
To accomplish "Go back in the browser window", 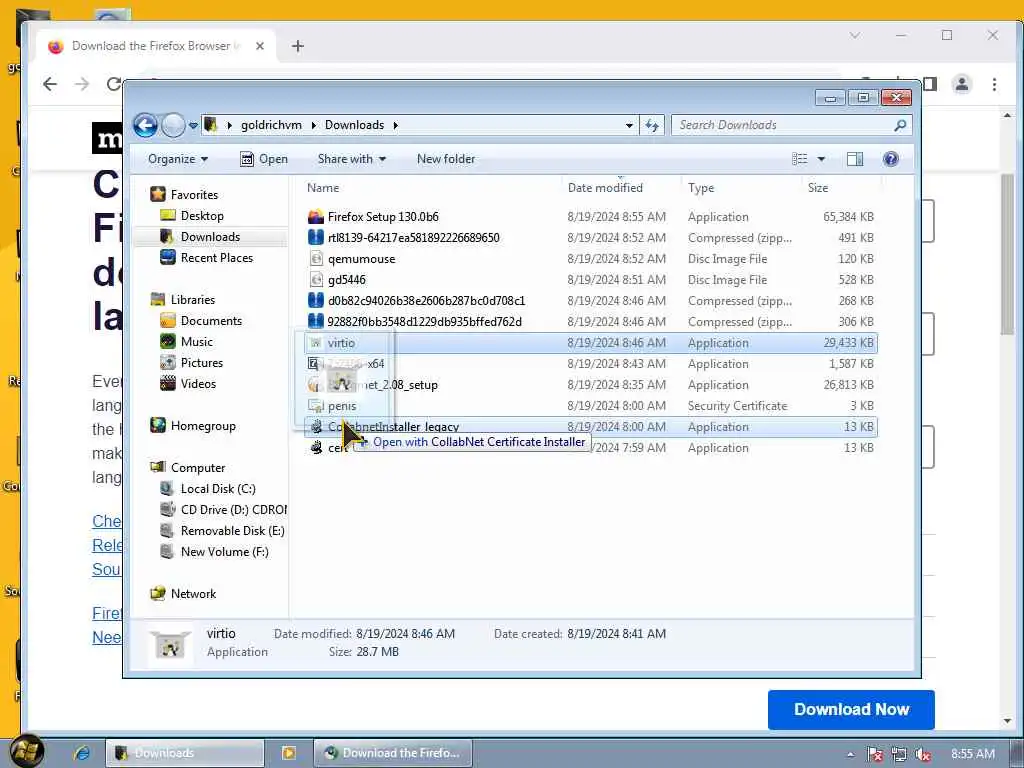I will point(50,84).
